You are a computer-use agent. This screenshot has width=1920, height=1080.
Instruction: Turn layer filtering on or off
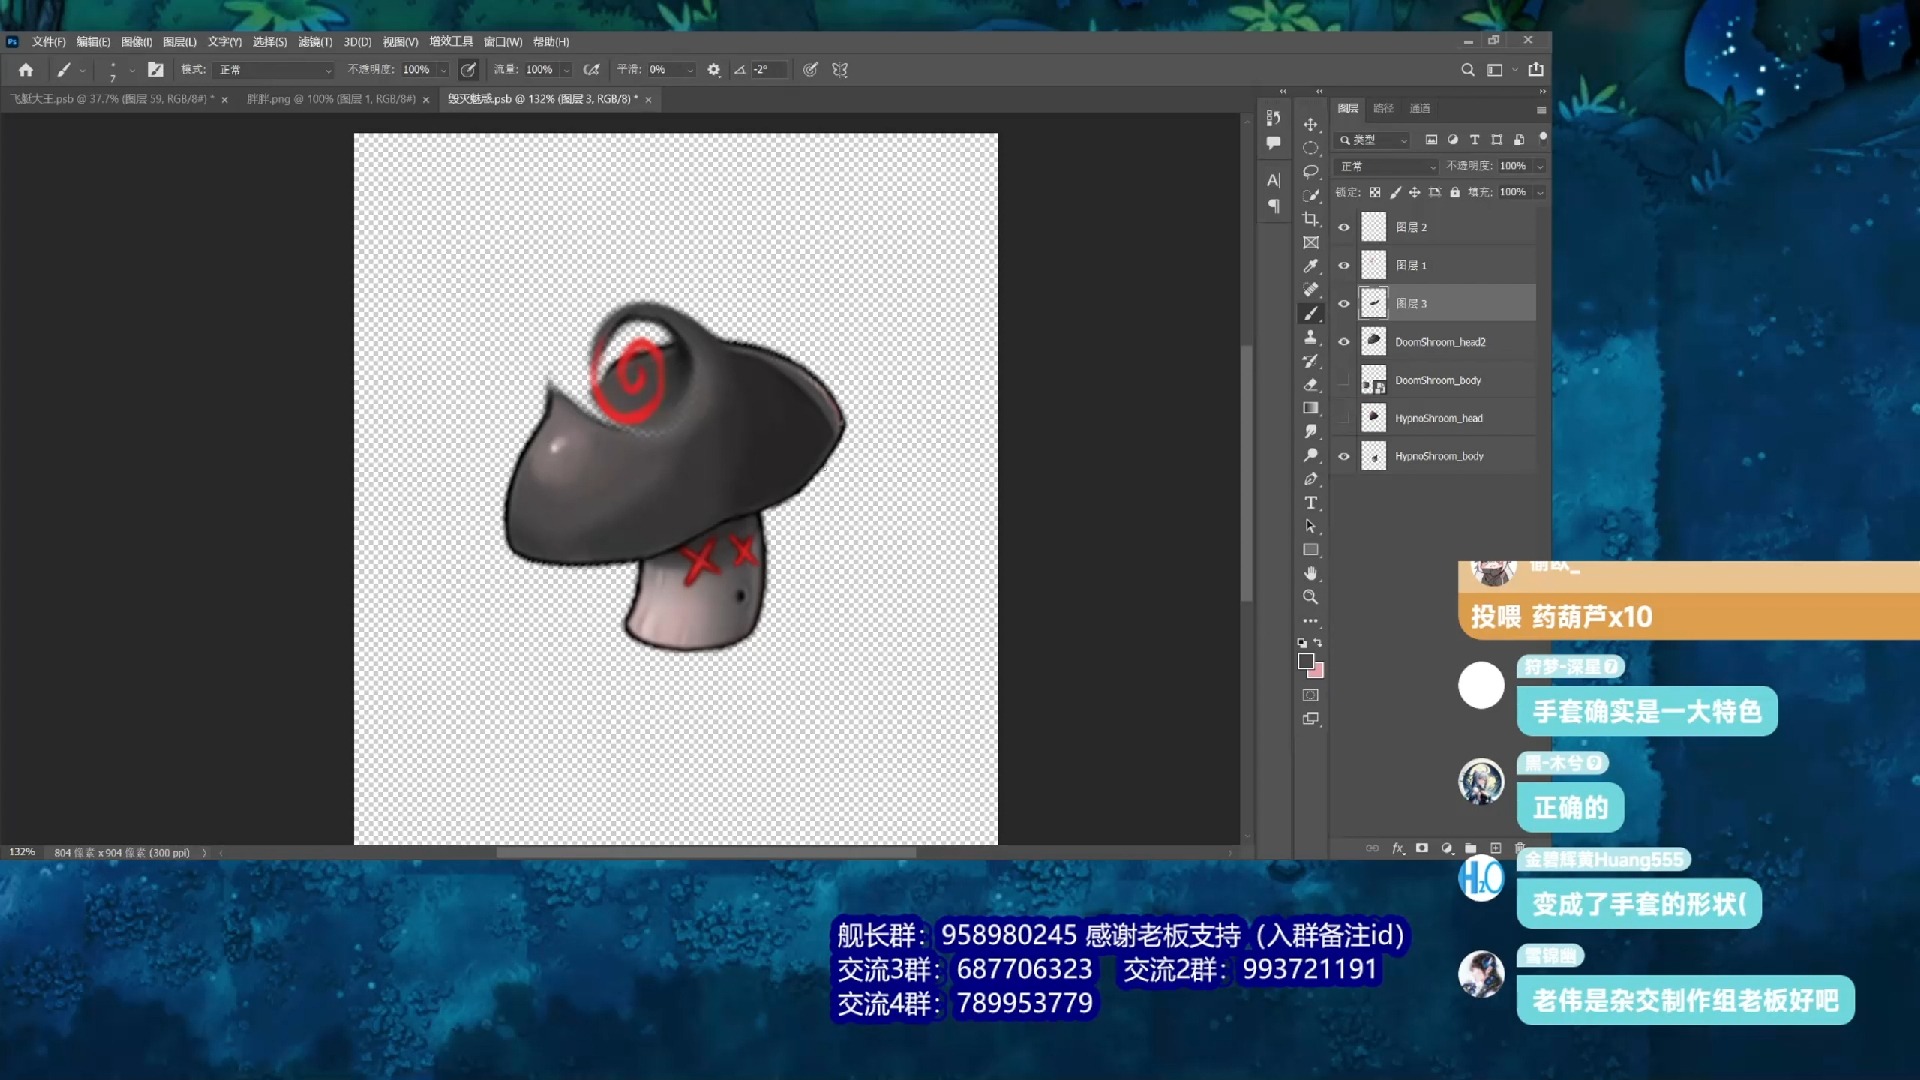click(1542, 138)
